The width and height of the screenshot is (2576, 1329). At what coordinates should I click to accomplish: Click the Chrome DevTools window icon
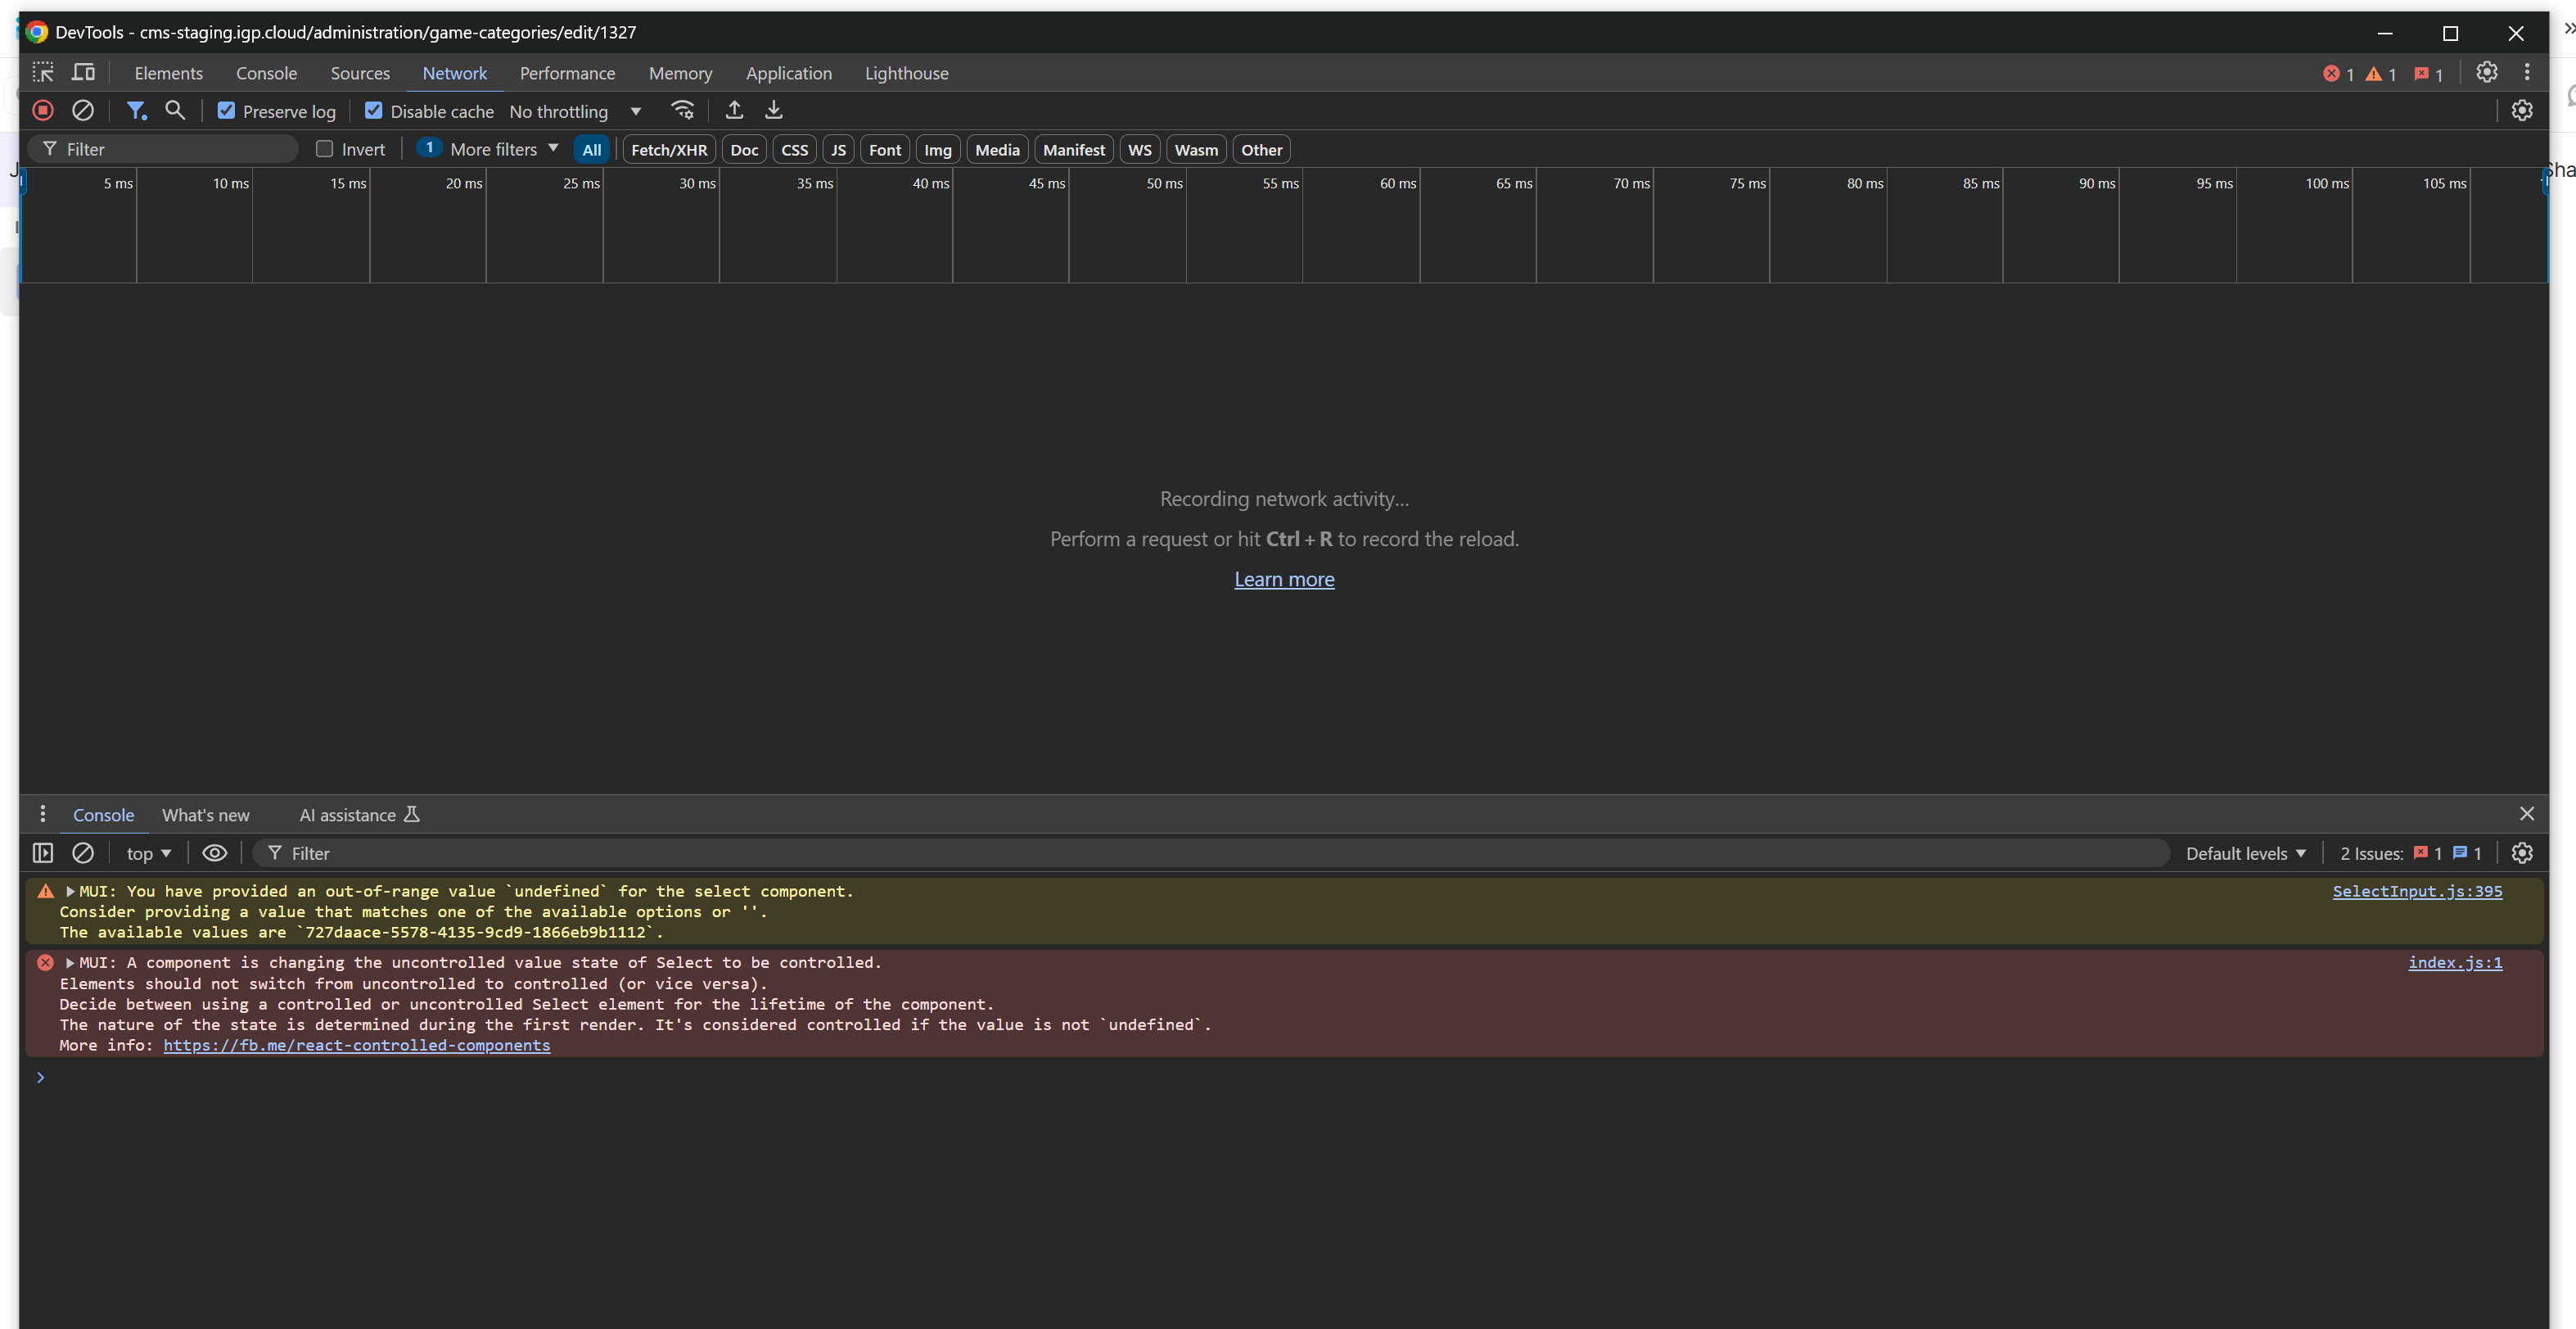pyautogui.click(x=37, y=32)
